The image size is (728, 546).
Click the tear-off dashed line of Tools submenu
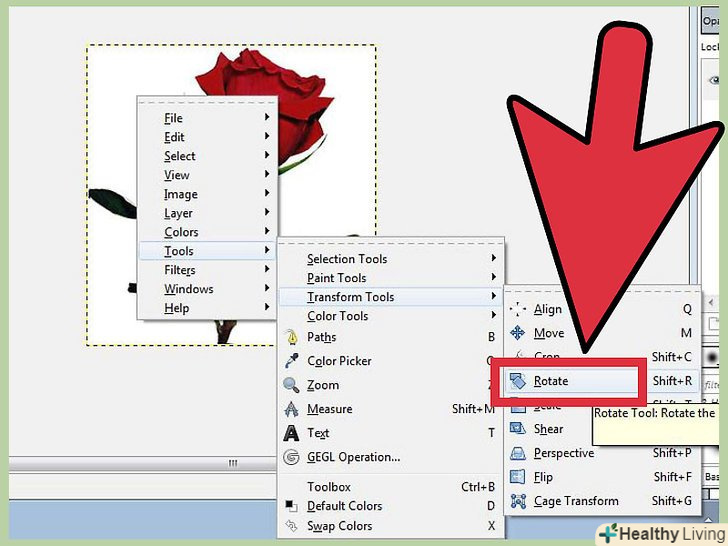pos(390,243)
